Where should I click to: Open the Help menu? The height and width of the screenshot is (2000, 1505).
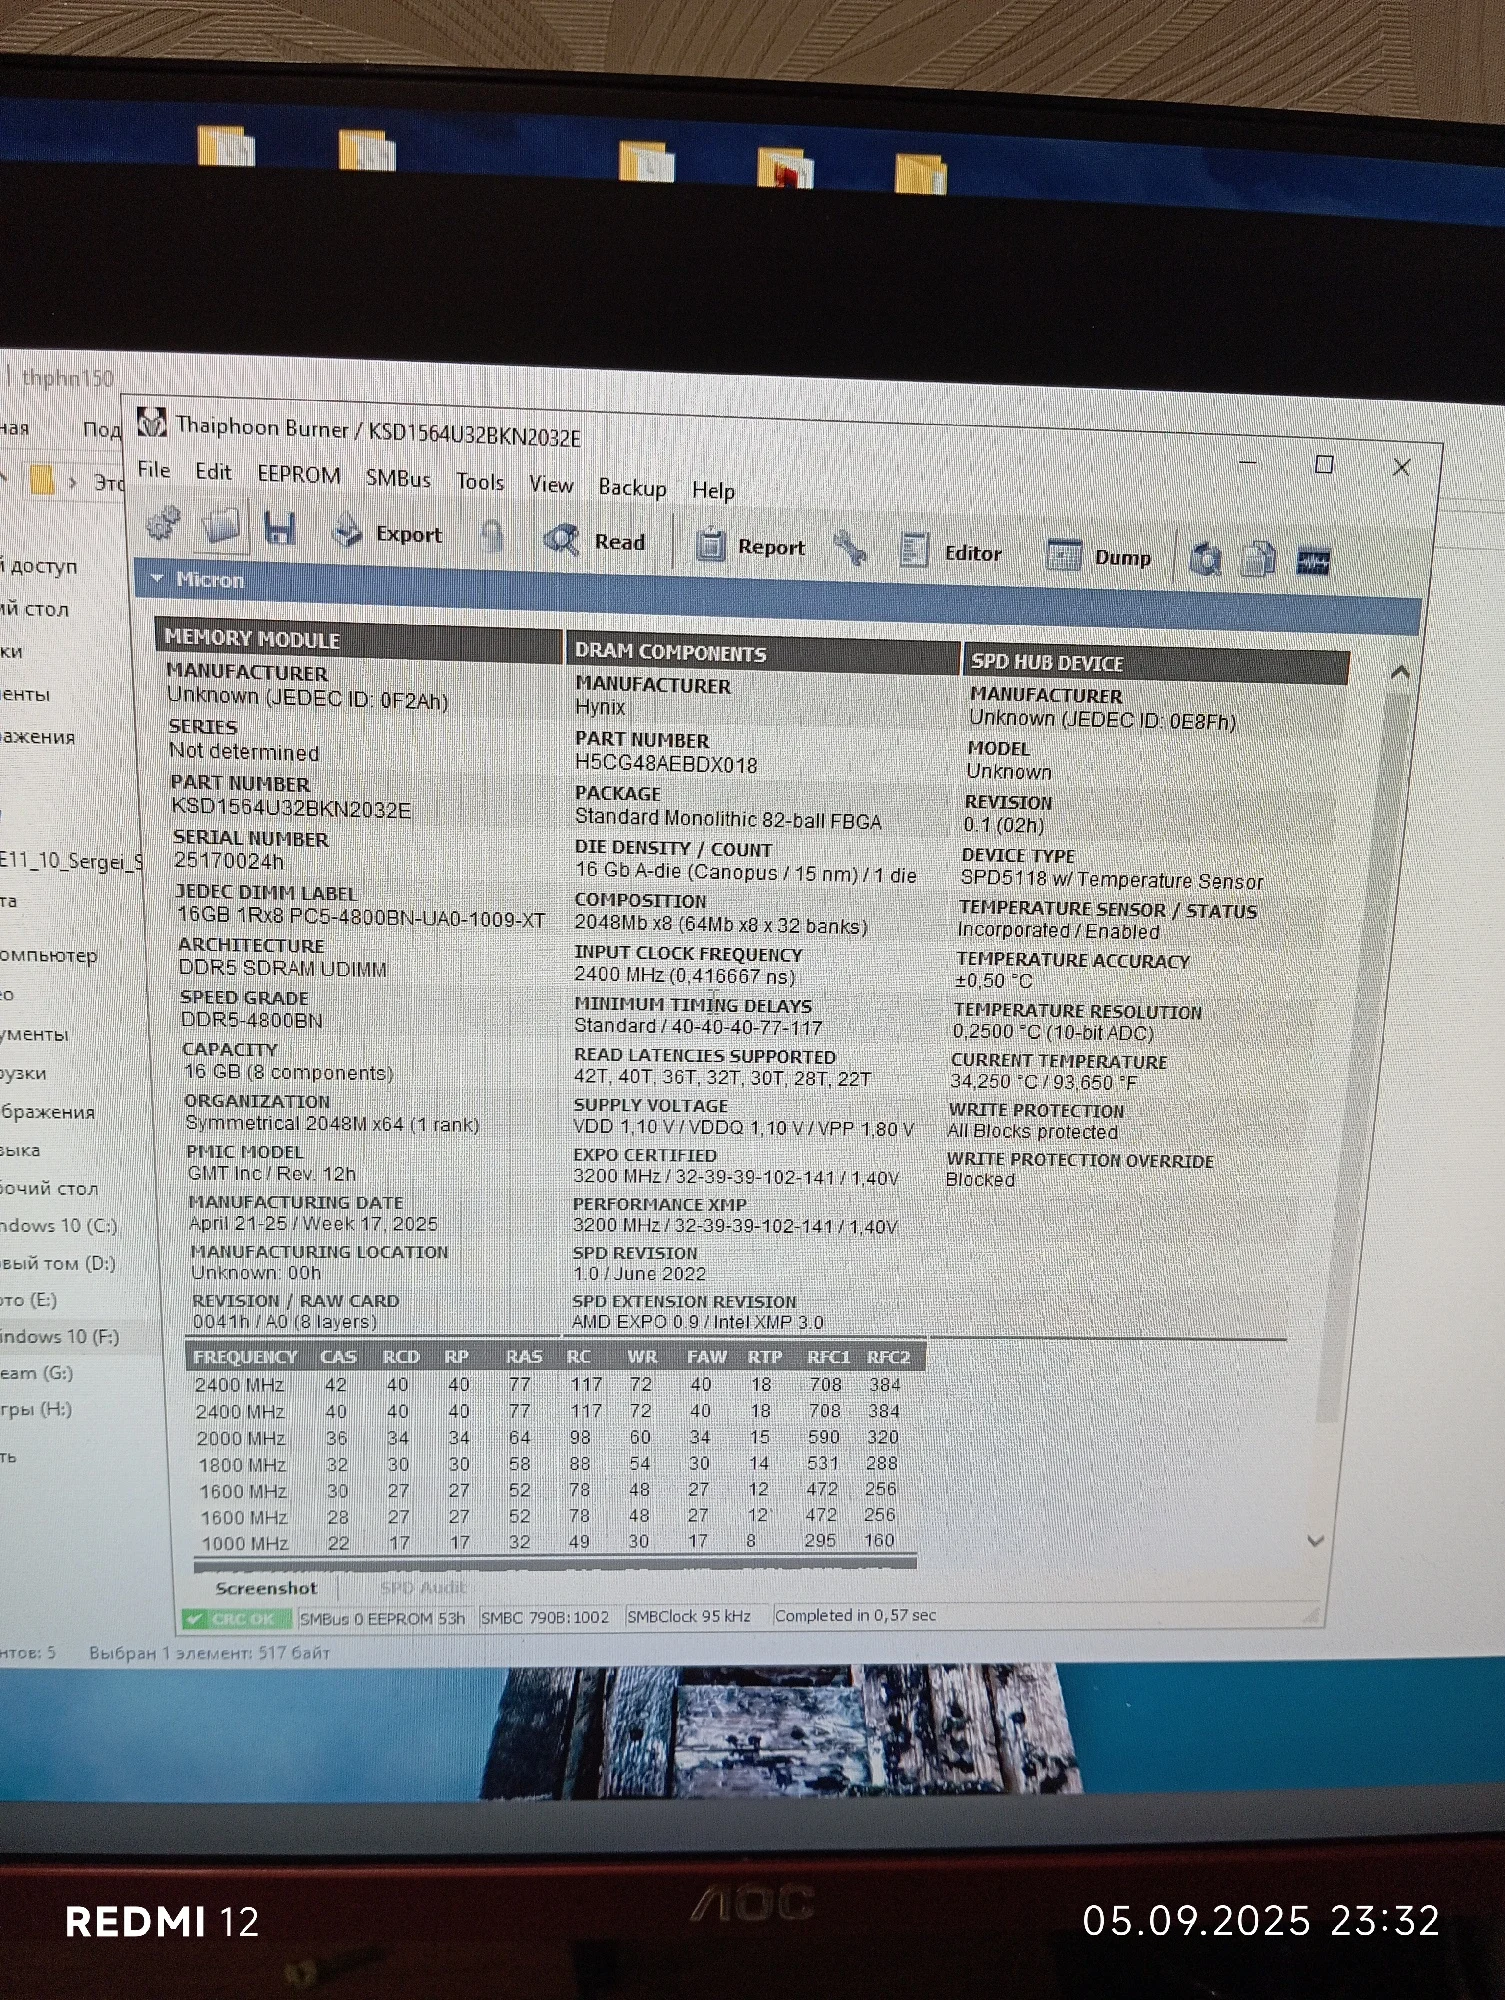(713, 491)
